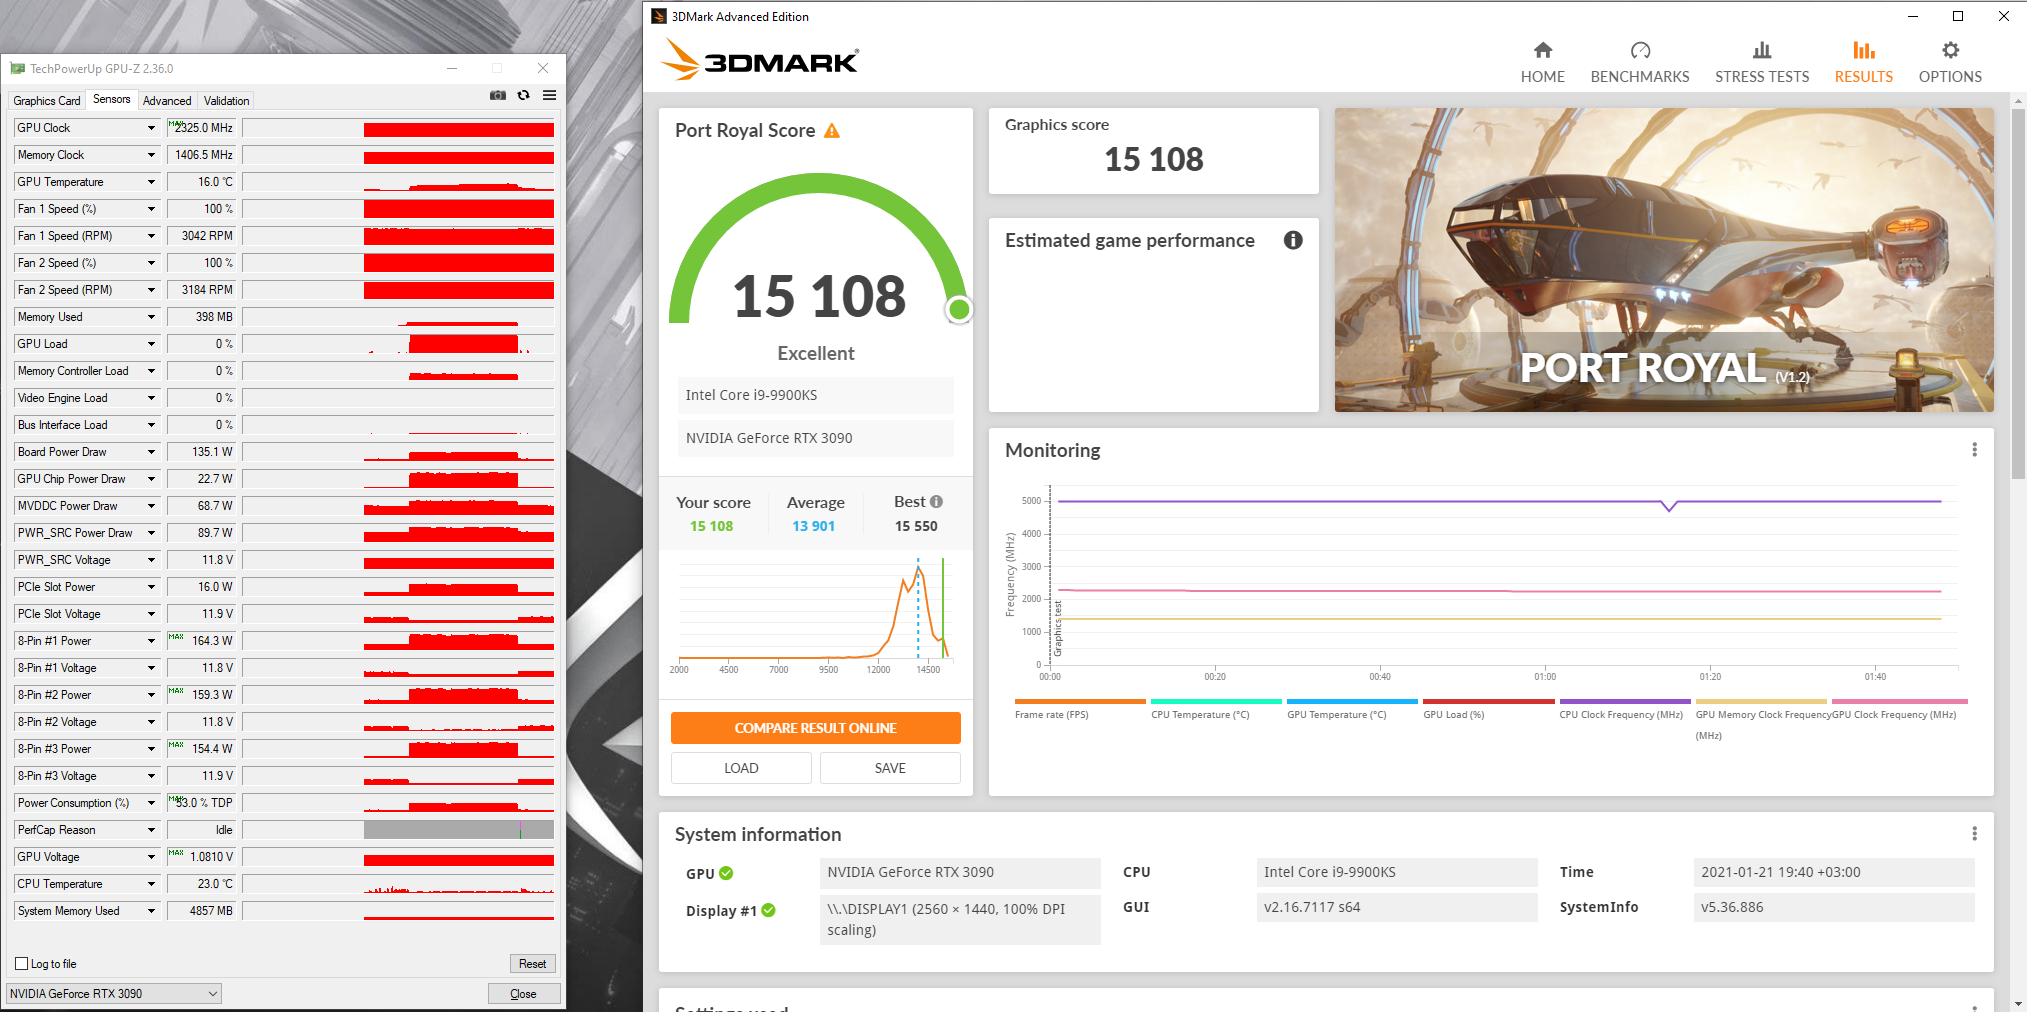Open the Monitoring panel three-dot menu

tap(1974, 450)
